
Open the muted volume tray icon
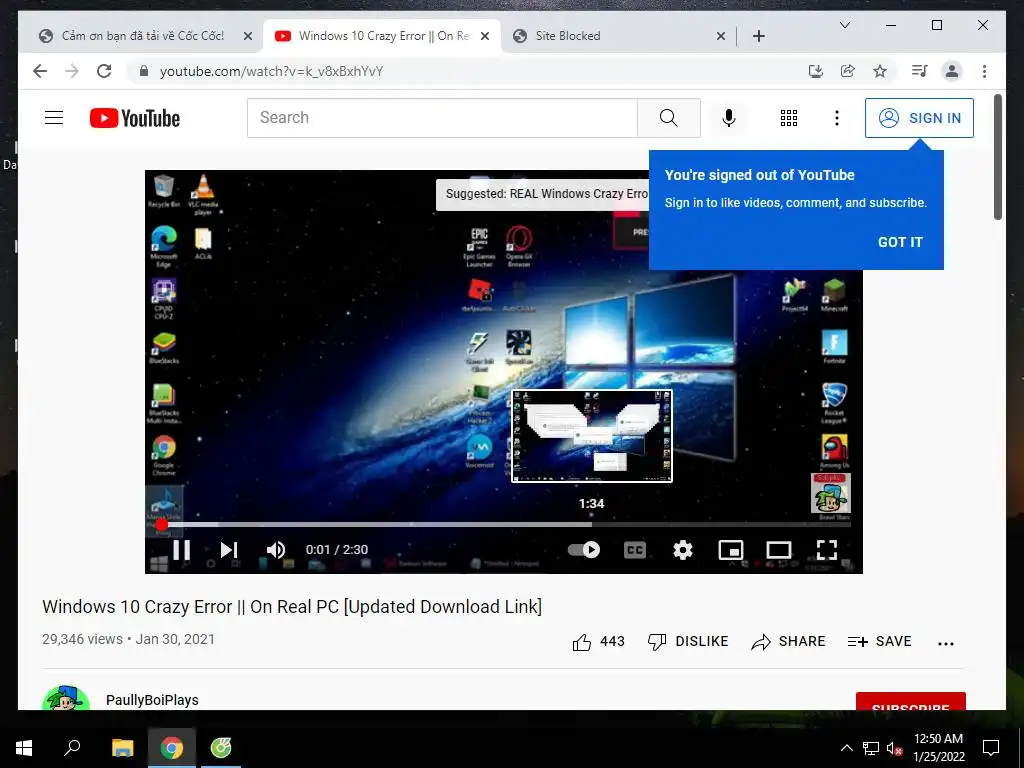[894, 748]
